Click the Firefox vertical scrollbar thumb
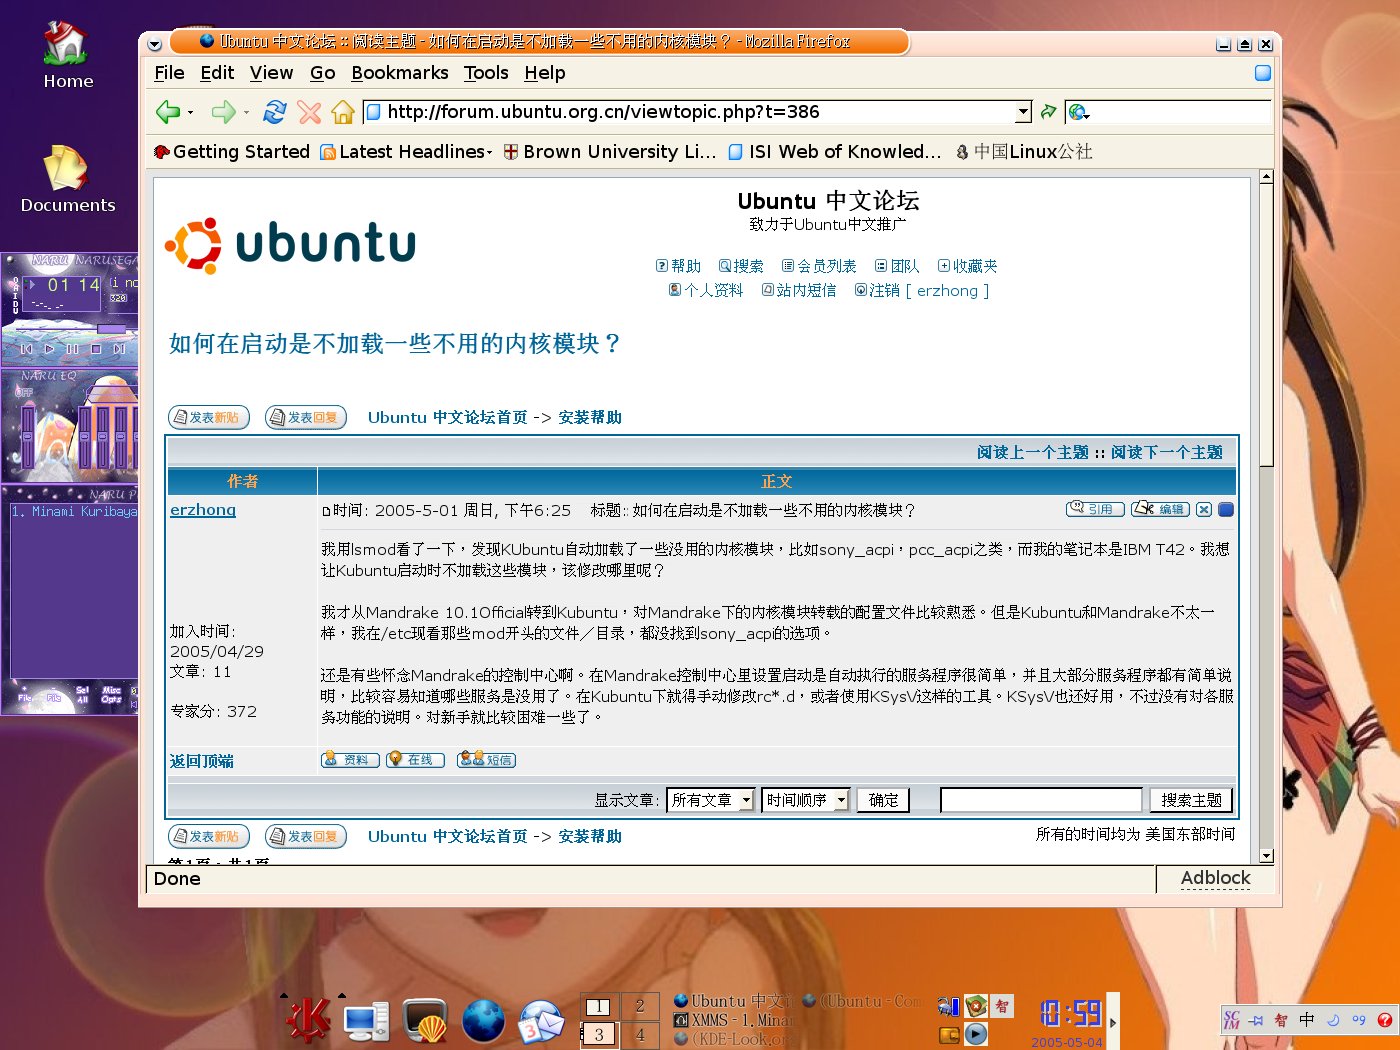 pyautogui.click(x=1266, y=326)
